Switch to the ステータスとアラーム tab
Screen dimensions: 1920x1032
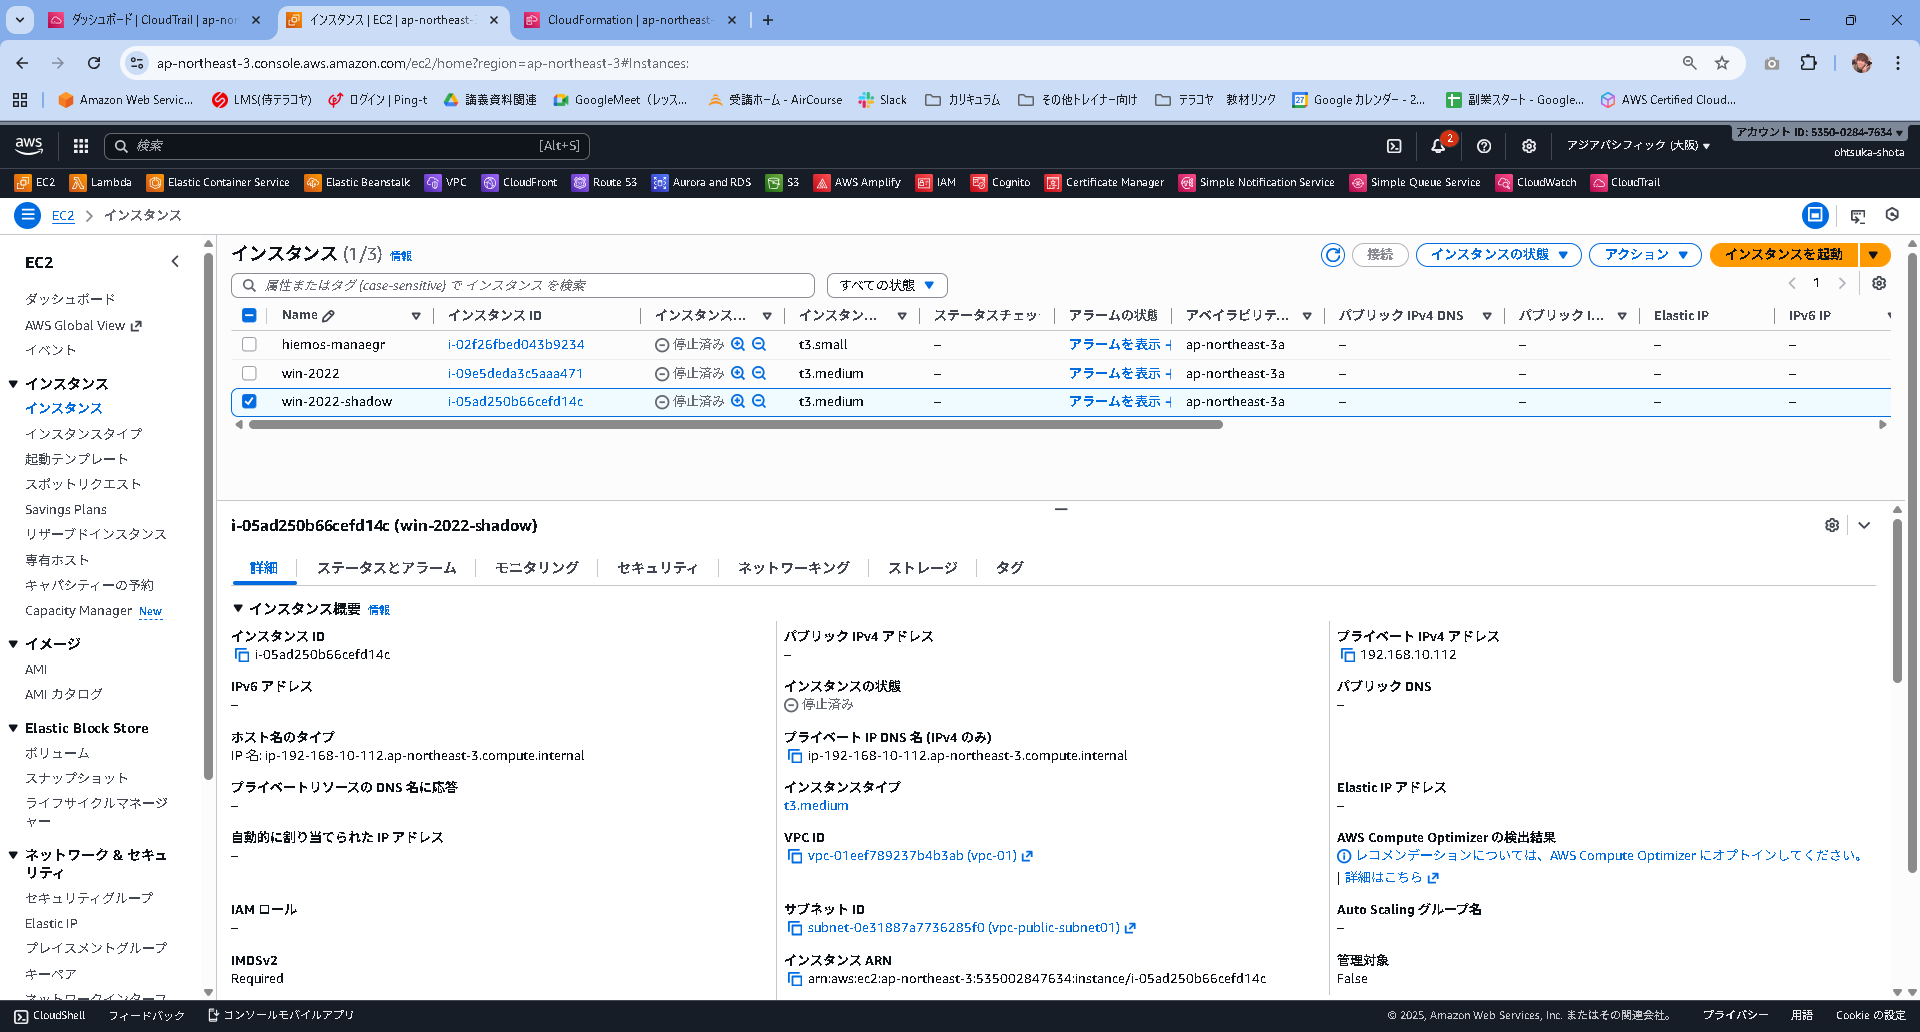click(386, 568)
